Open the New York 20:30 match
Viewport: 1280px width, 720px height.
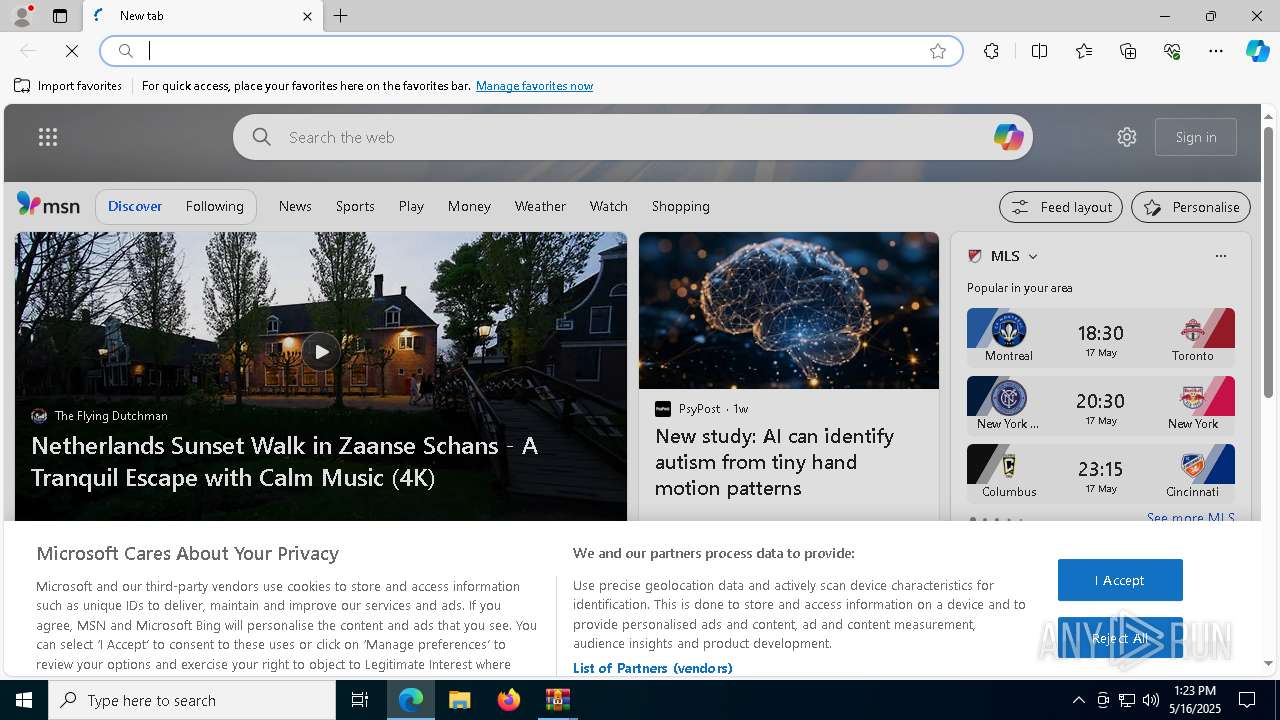click(x=1101, y=405)
